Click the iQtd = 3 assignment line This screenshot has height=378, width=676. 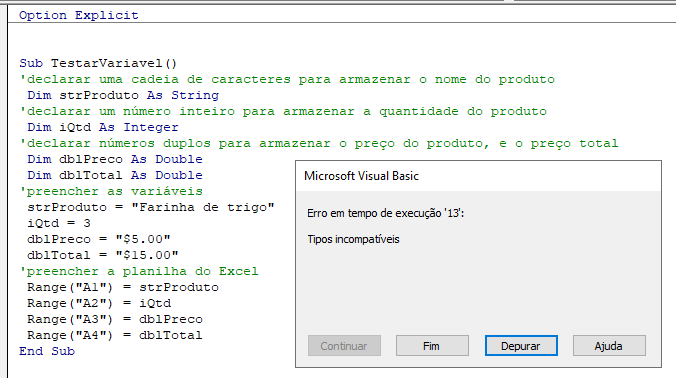coord(59,223)
